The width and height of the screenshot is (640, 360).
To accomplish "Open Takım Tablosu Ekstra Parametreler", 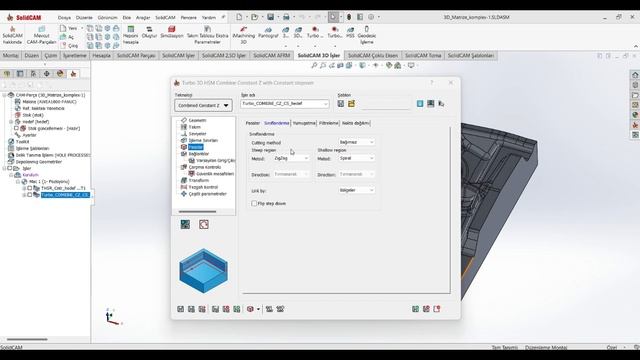I will point(207,35).
